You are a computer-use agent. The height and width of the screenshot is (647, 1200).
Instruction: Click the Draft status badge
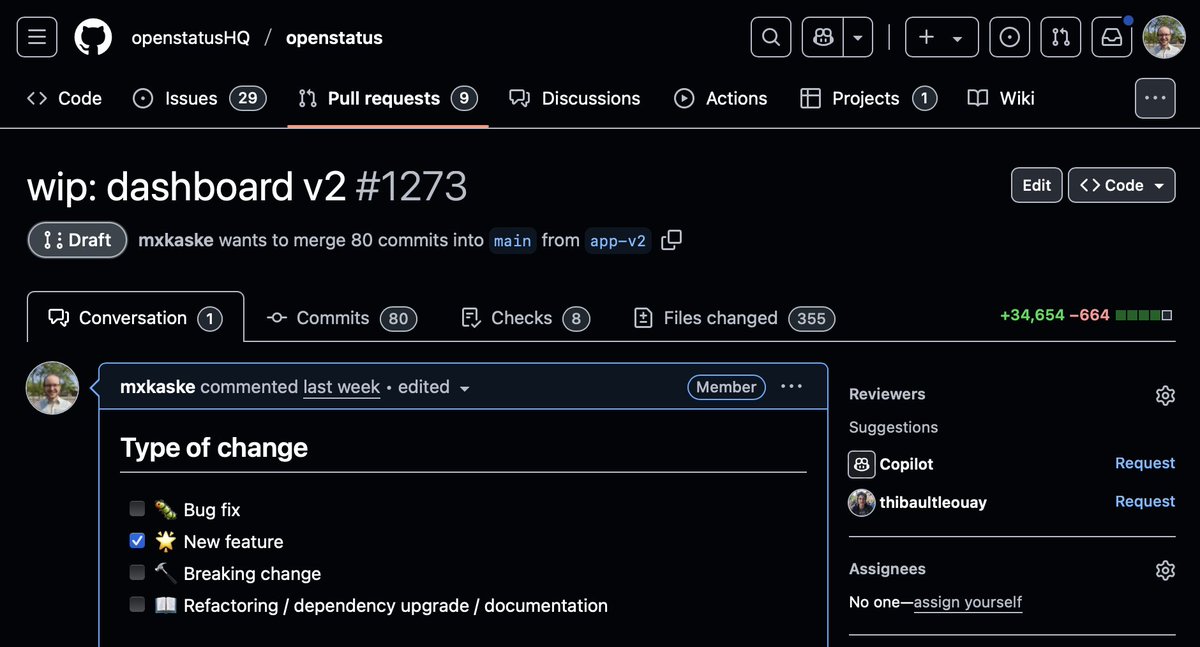click(x=77, y=240)
